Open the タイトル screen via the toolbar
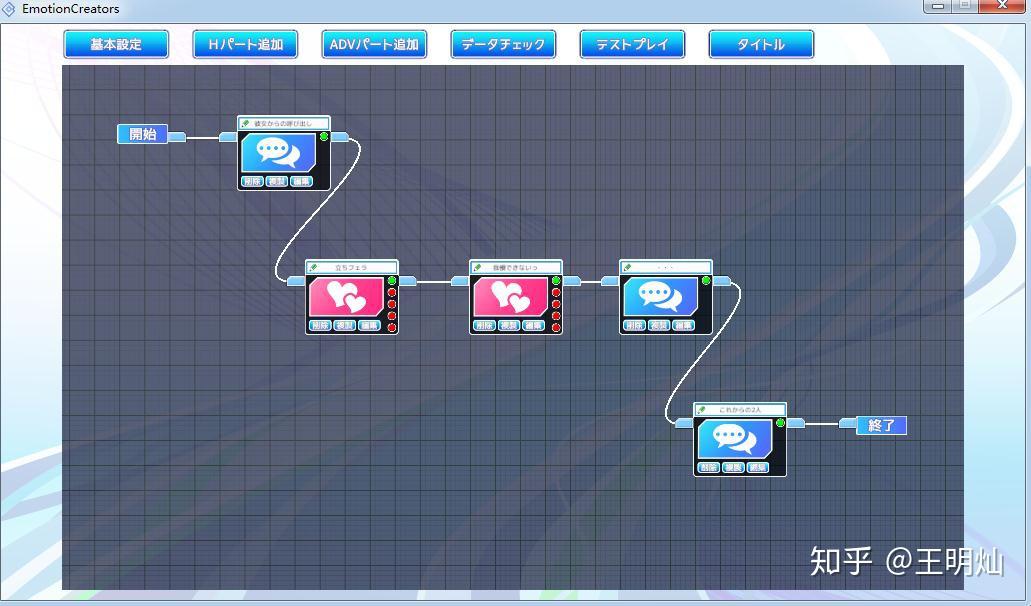 point(761,44)
